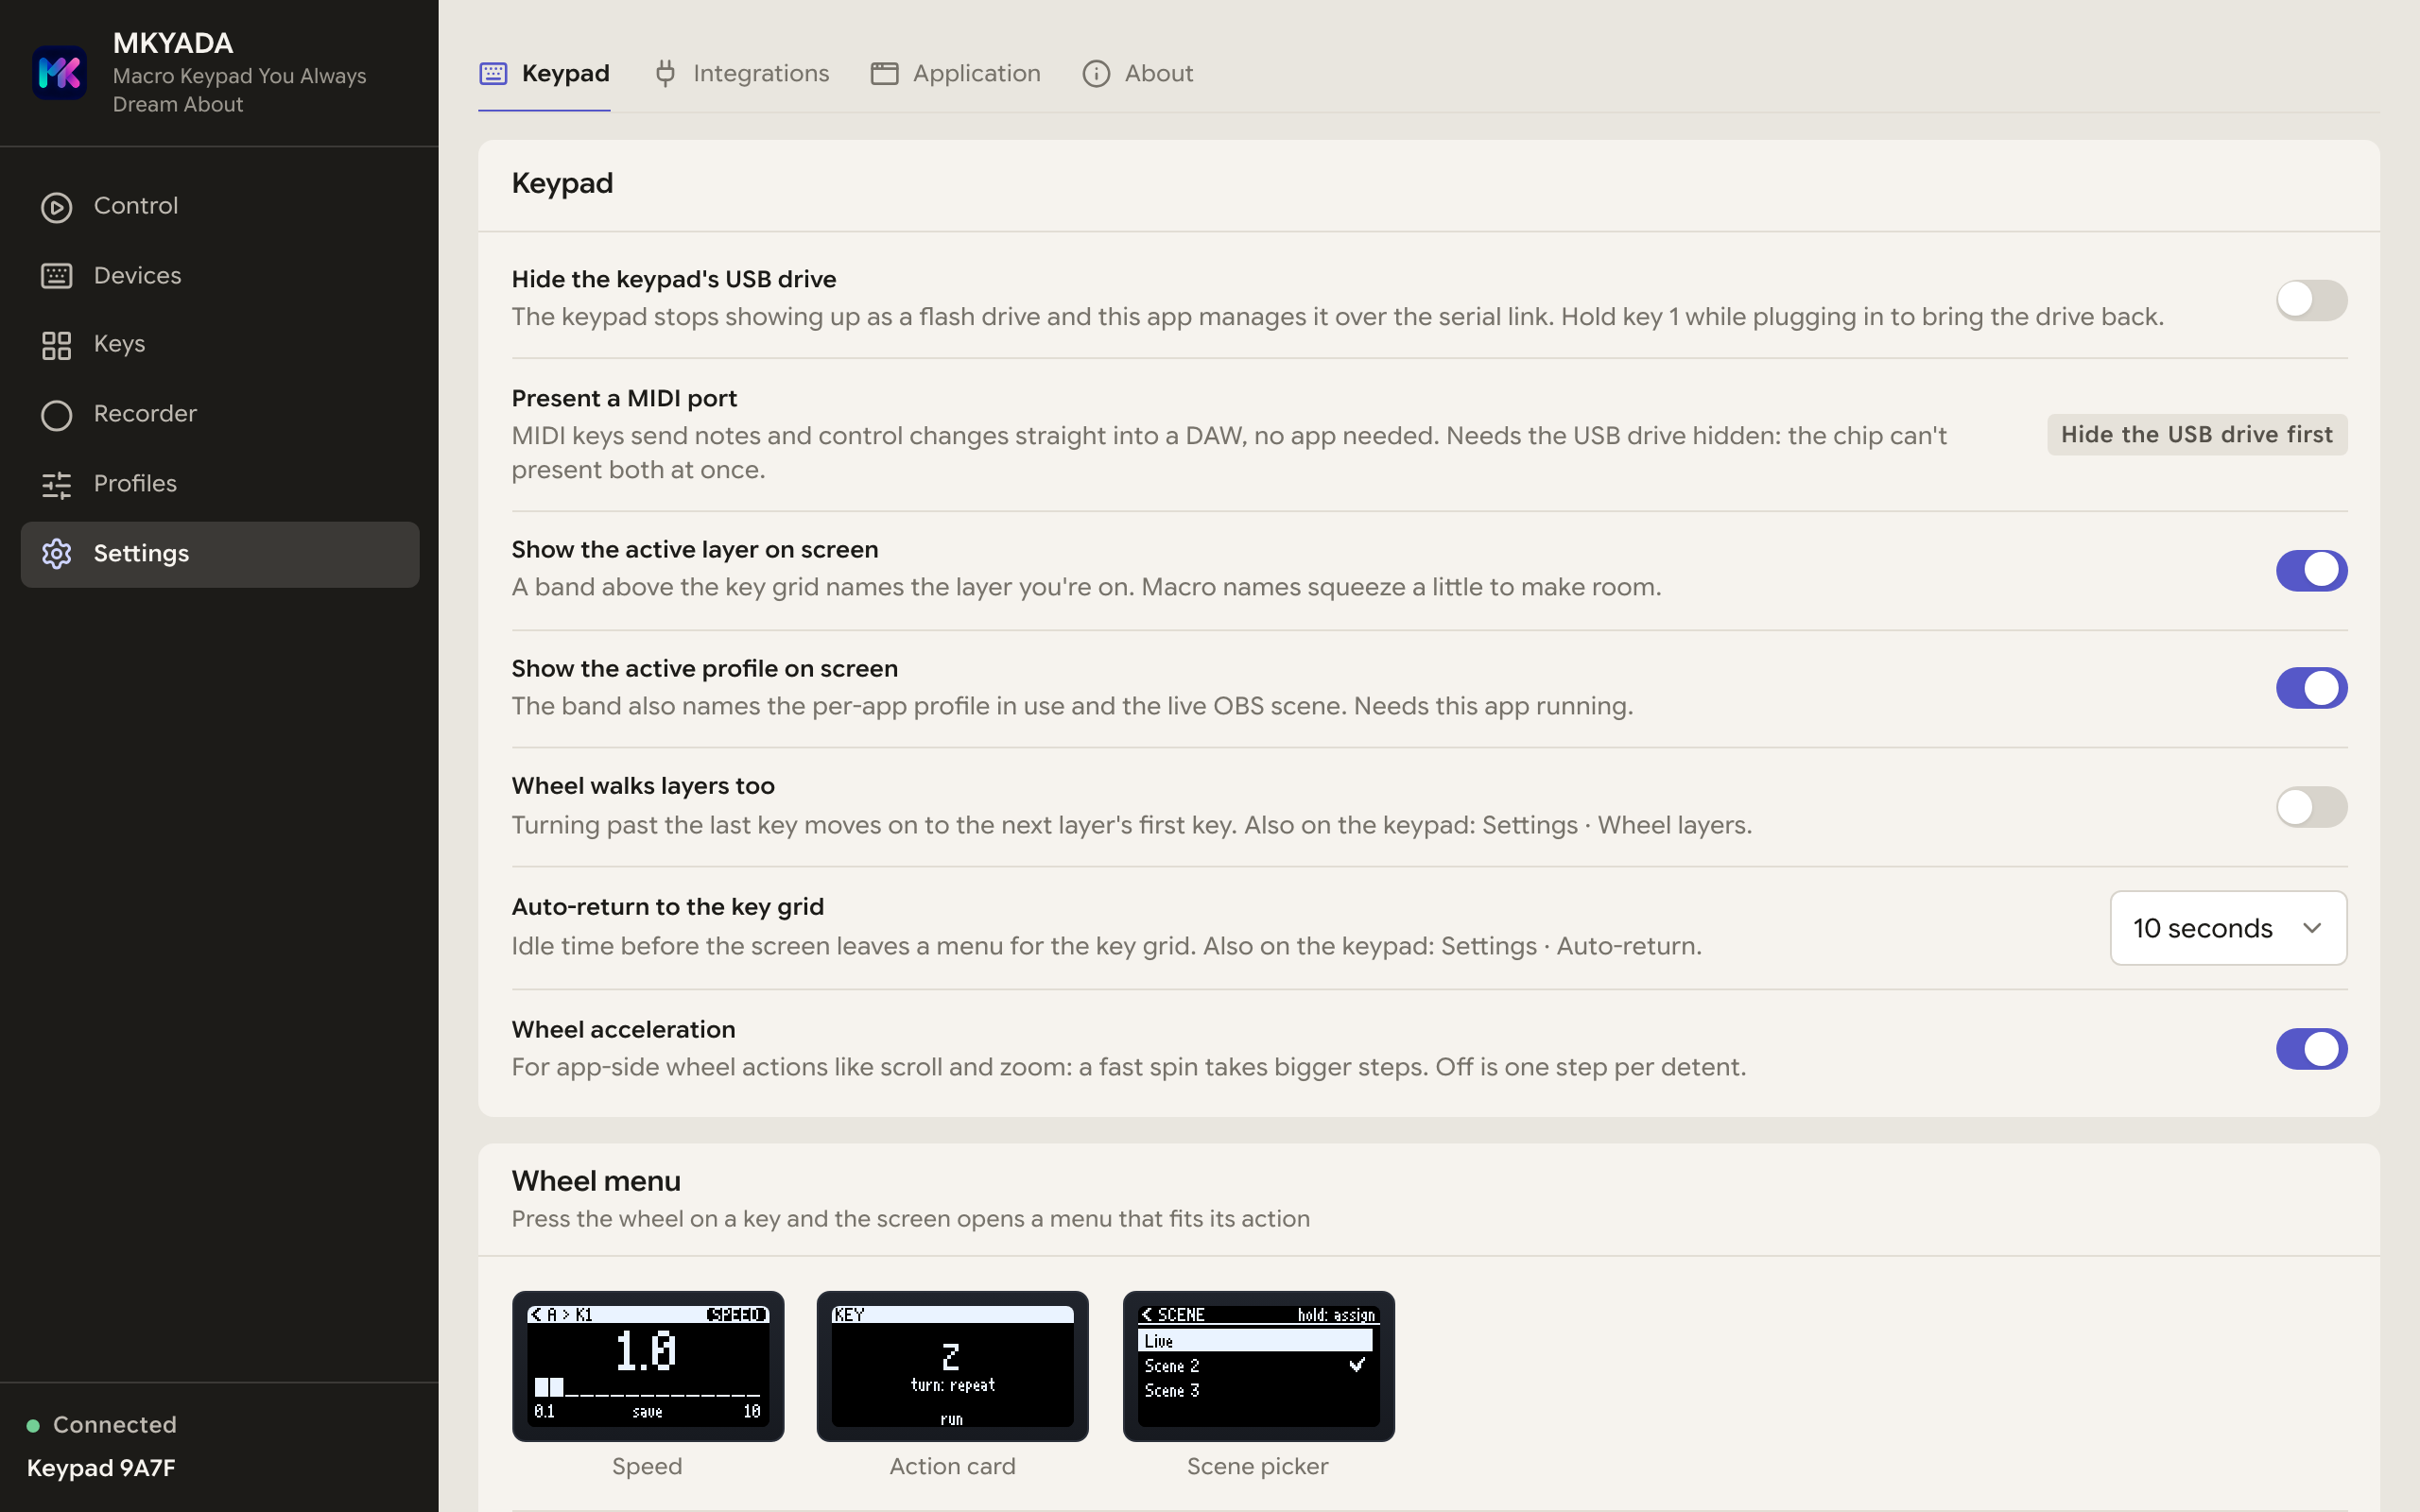Click the Auto-return to the key grid title
The image size is (2420, 1512).
point(668,907)
